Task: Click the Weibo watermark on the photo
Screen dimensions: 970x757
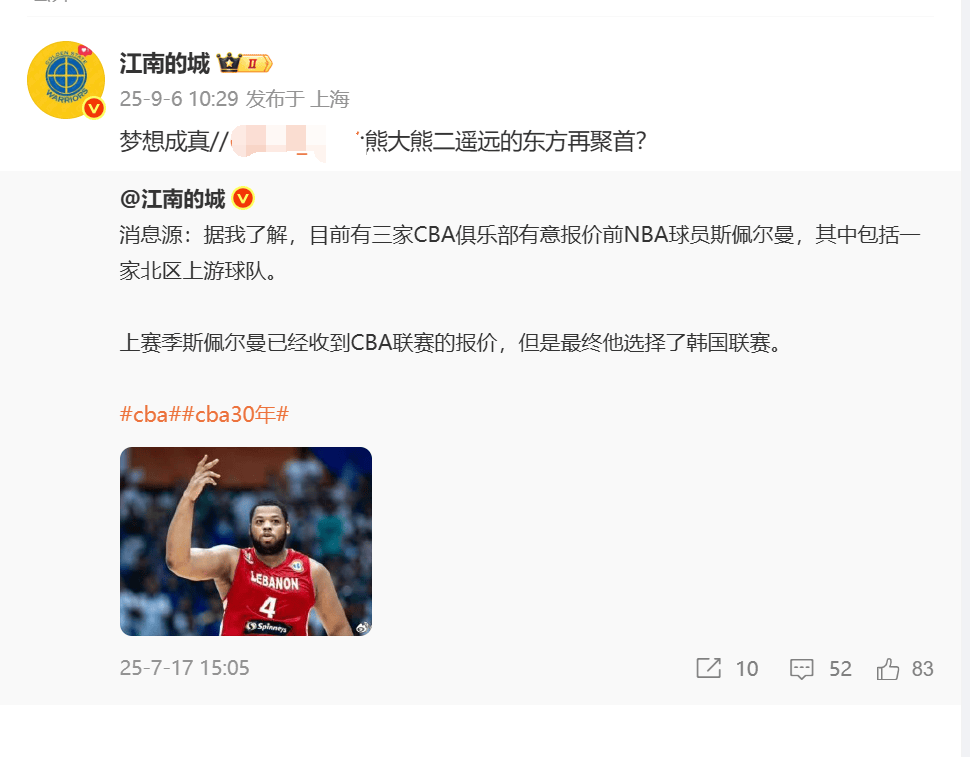Action: coord(362,627)
